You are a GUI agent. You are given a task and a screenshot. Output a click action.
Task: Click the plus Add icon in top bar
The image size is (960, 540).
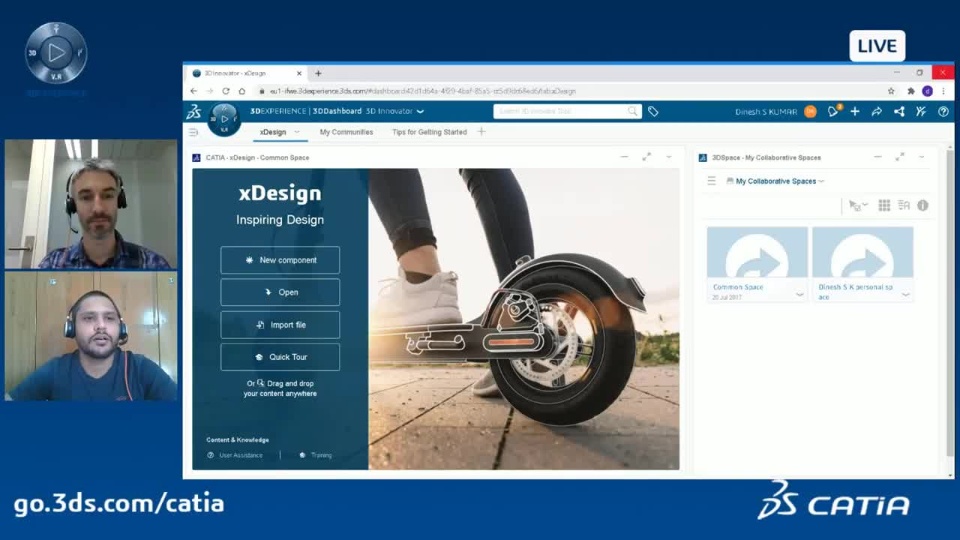coord(855,111)
